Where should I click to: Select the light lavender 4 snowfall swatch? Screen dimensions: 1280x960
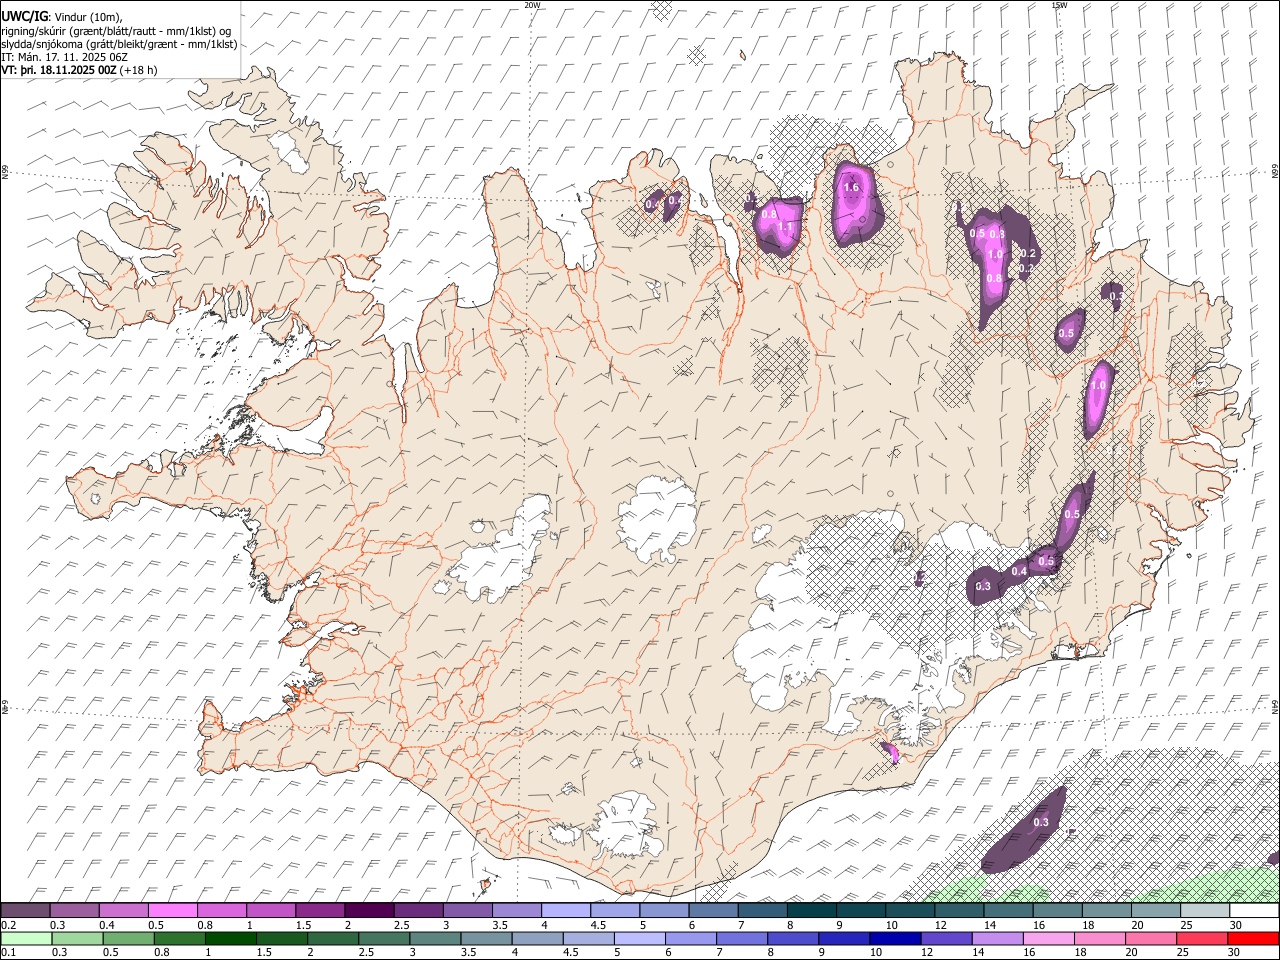pos(566,911)
